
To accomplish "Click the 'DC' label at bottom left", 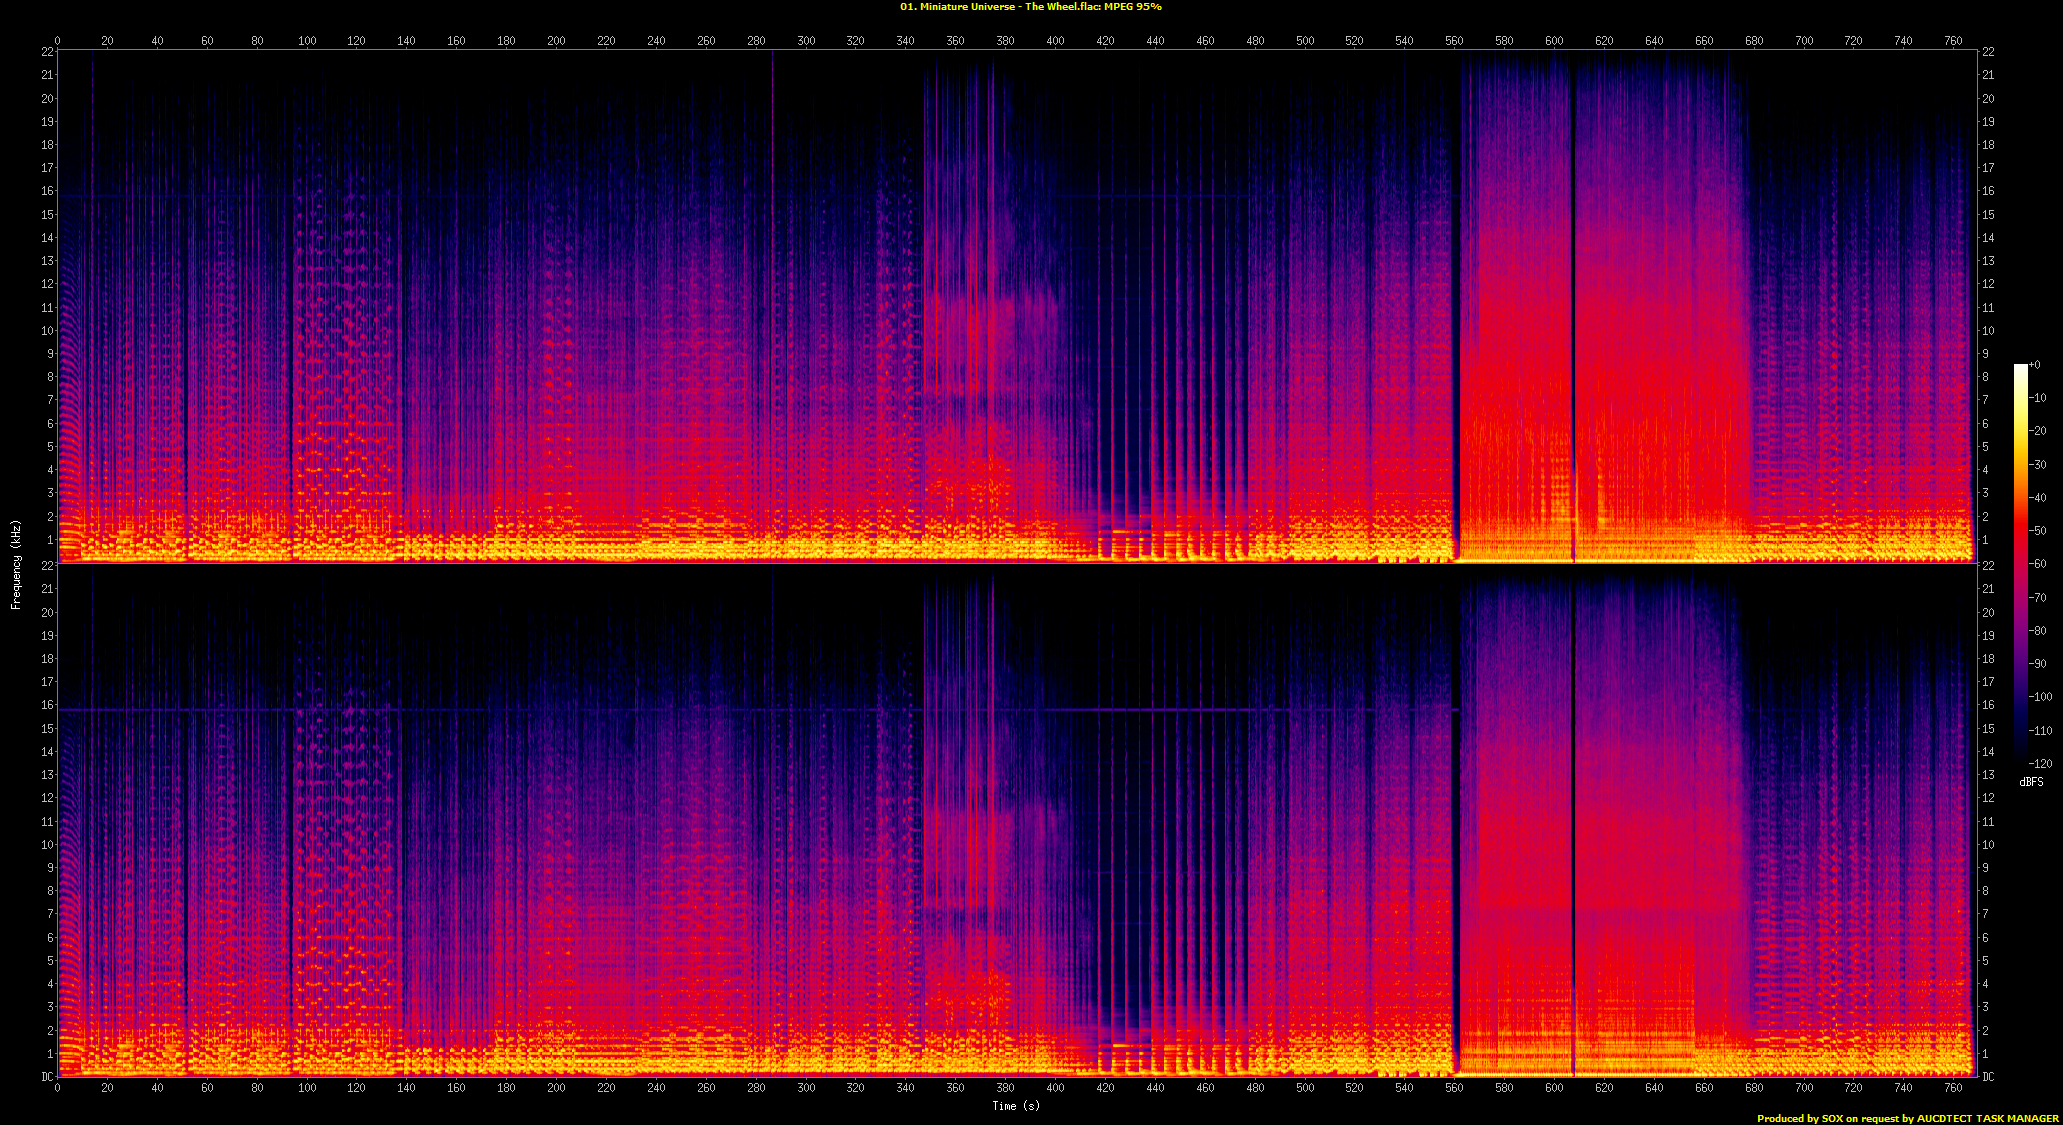I will (47, 1077).
